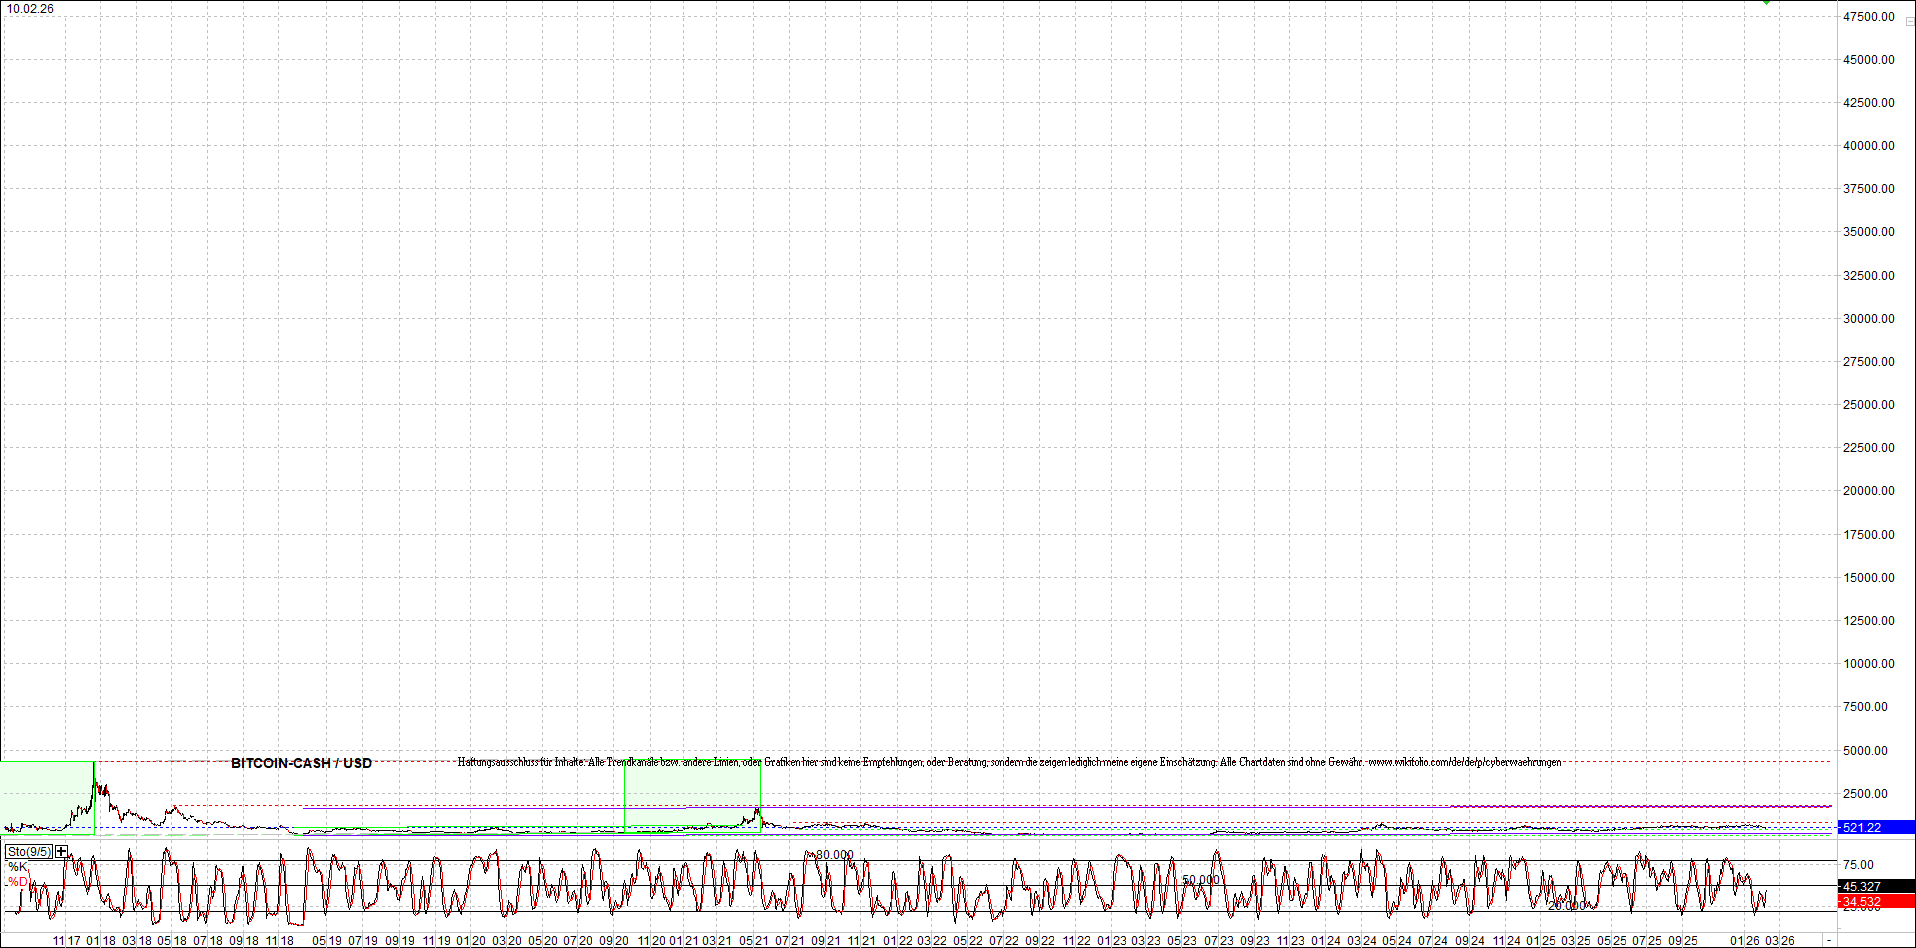The image size is (1916, 948).
Task: Click the 11 17 time axis label
Action: tap(67, 941)
